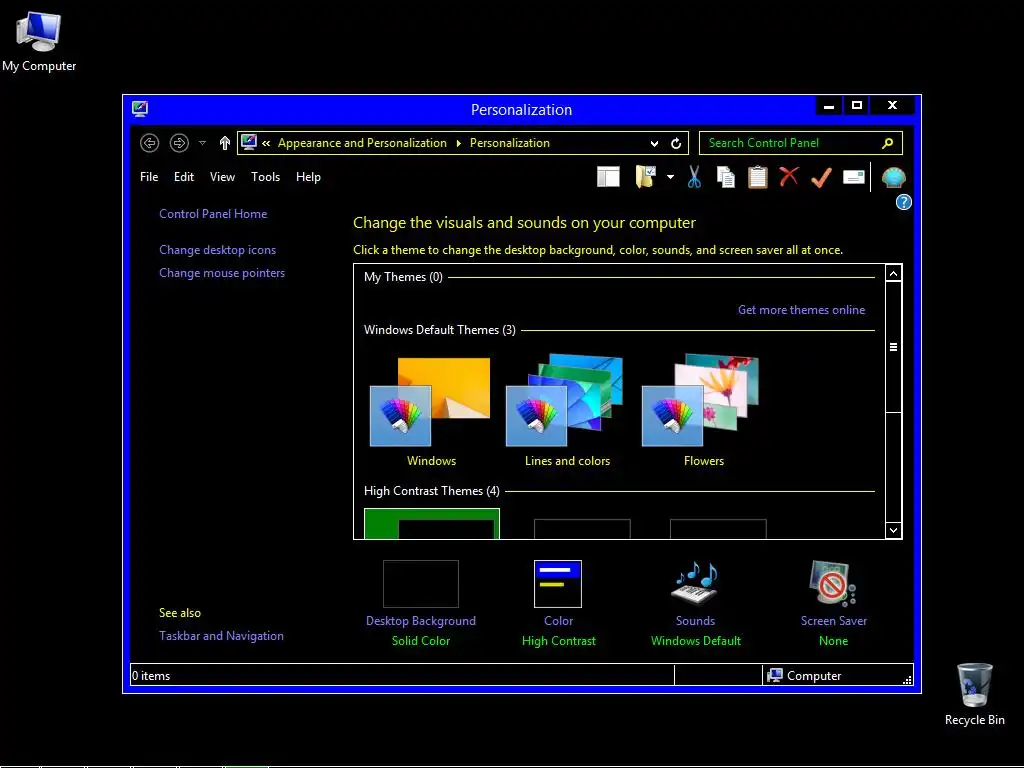The image size is (1024, 768).
Task: Click Appearance and Personalization breadcrumb
Action: tap(362, 143)
